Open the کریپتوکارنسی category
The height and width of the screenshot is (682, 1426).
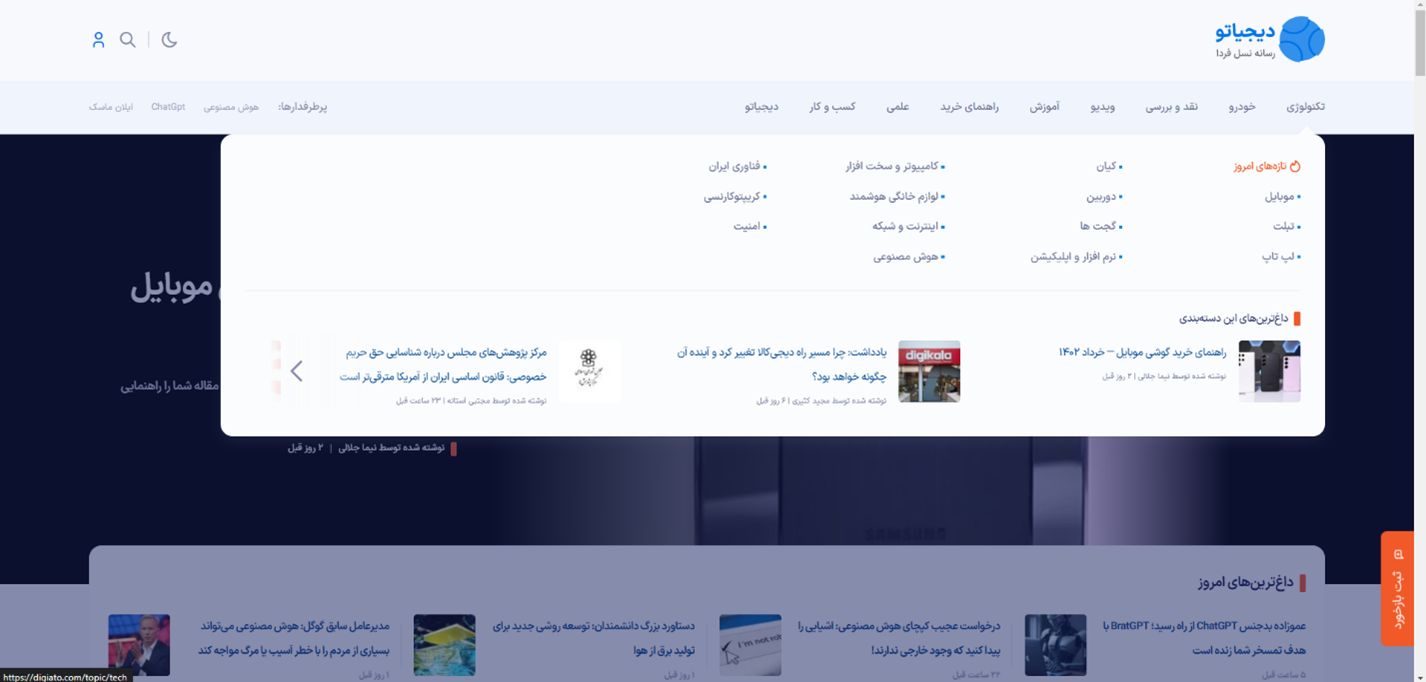coord(733,197)
